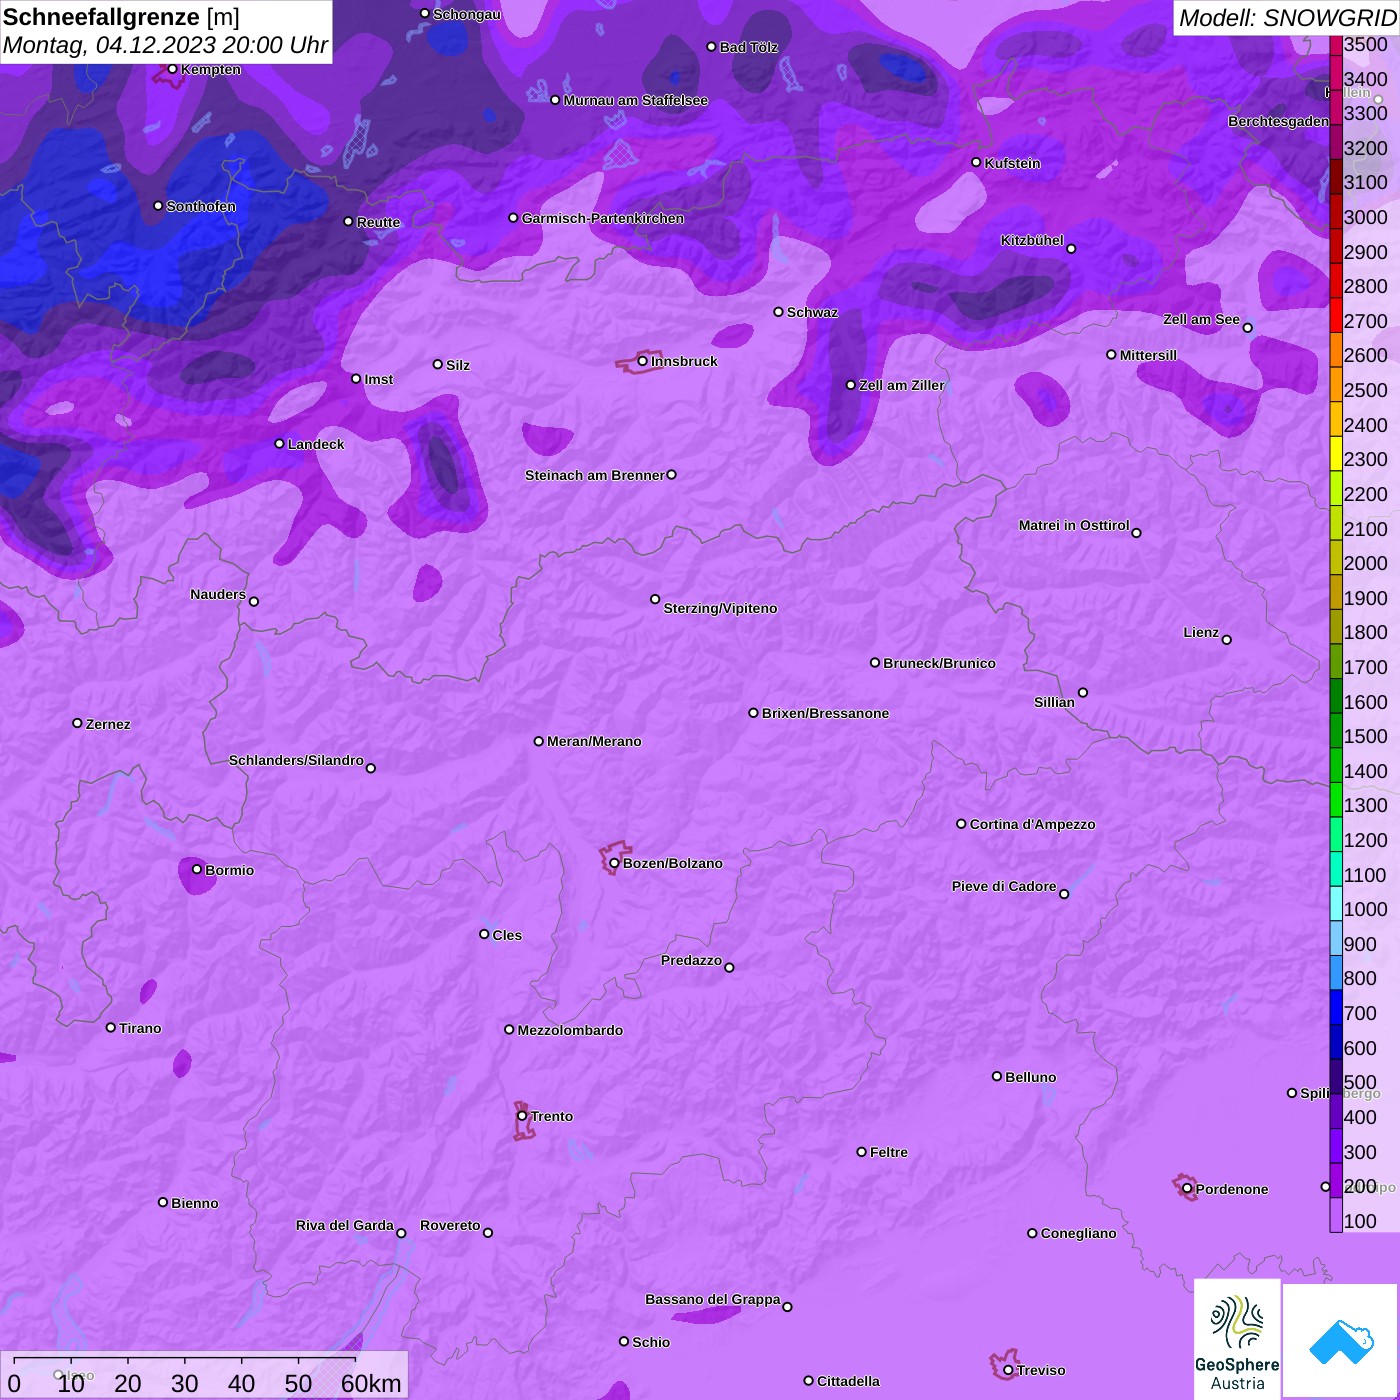Click the blue avalanche service logo
The image size is (1400, 1400).
pos(1341,1341)
